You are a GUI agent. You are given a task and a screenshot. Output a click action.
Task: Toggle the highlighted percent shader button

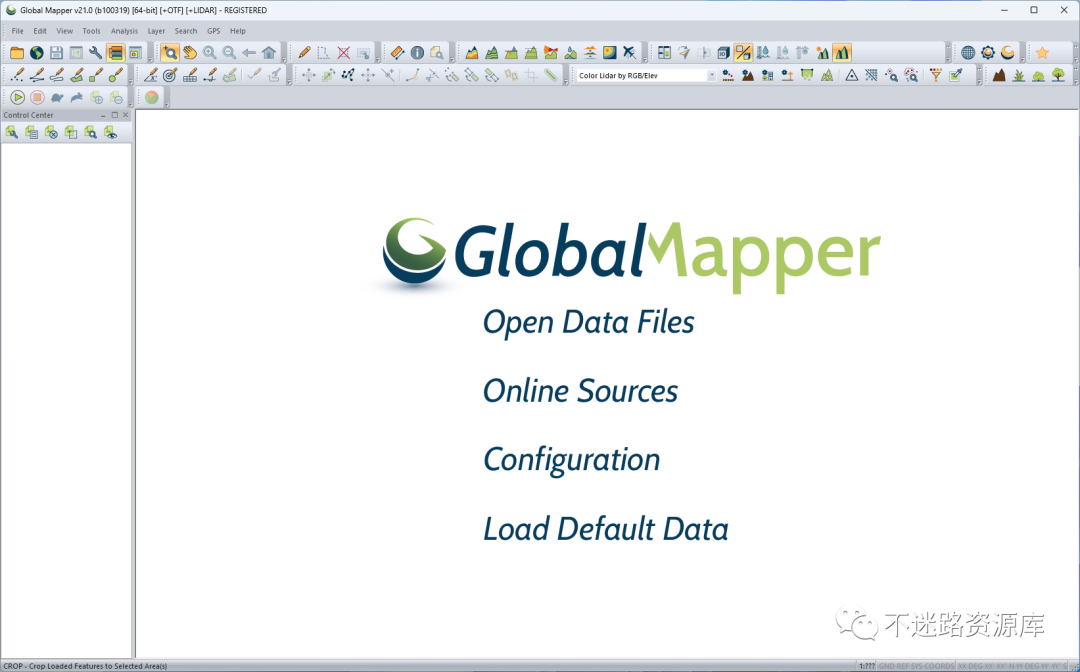743,53
